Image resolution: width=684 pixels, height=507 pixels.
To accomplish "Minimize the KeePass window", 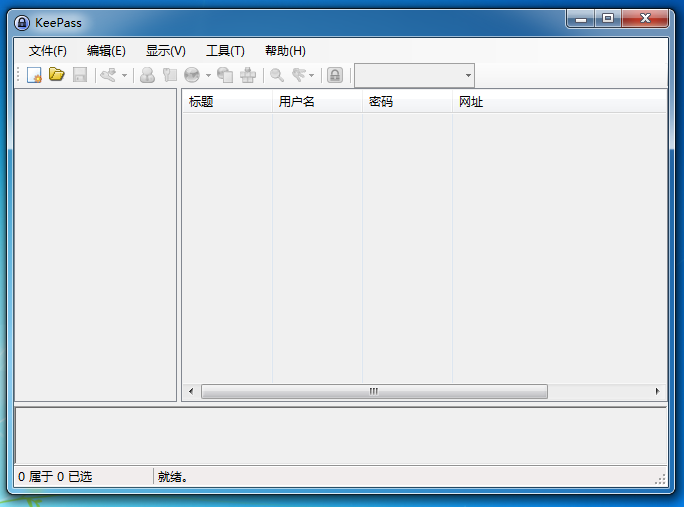I will click(x=581, y=19).
